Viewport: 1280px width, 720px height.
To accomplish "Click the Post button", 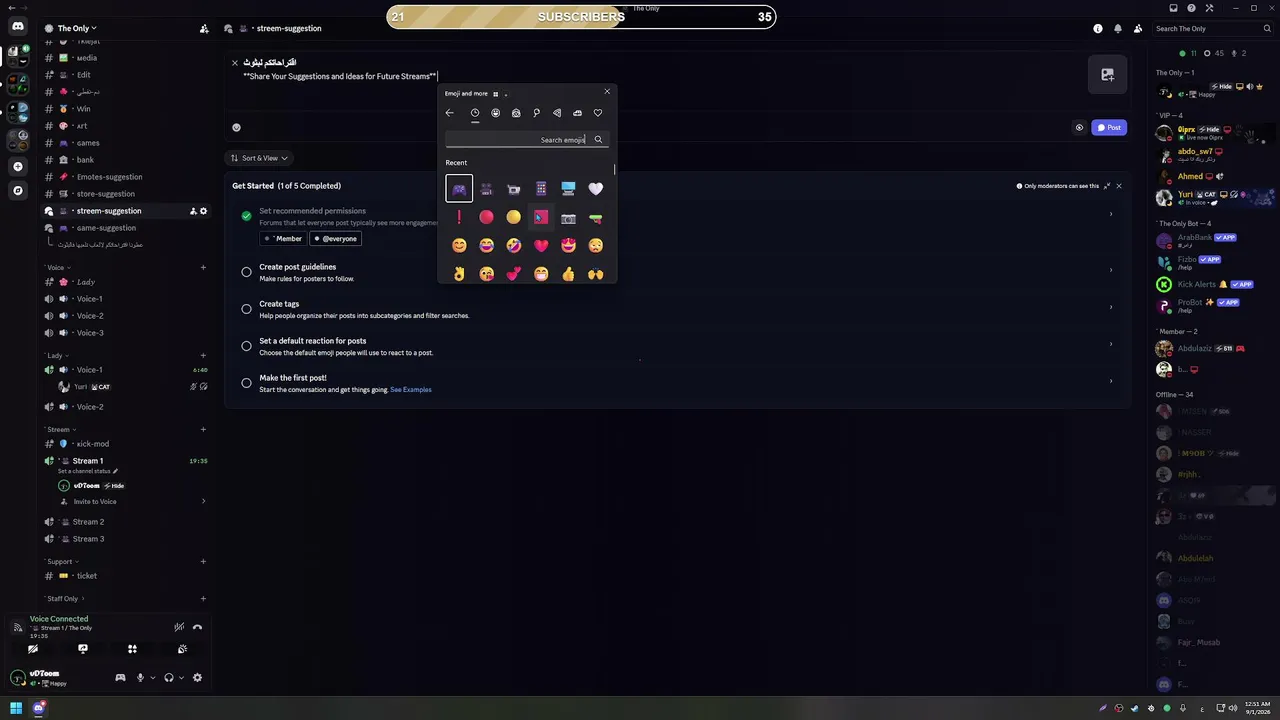I will pyautogui.click(x=1109, y=127).
